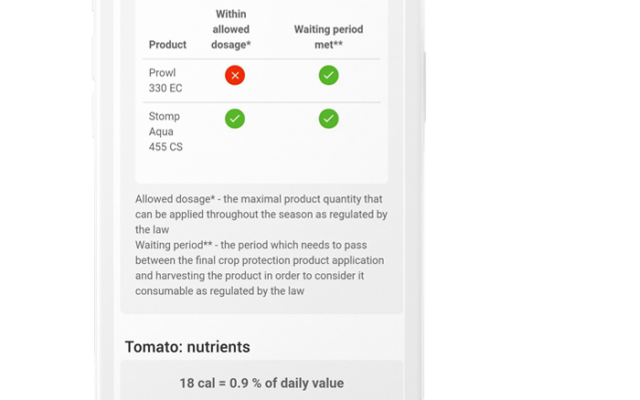Click the nutrients card below the Tomato heading
640x400 pixels.
262,380
